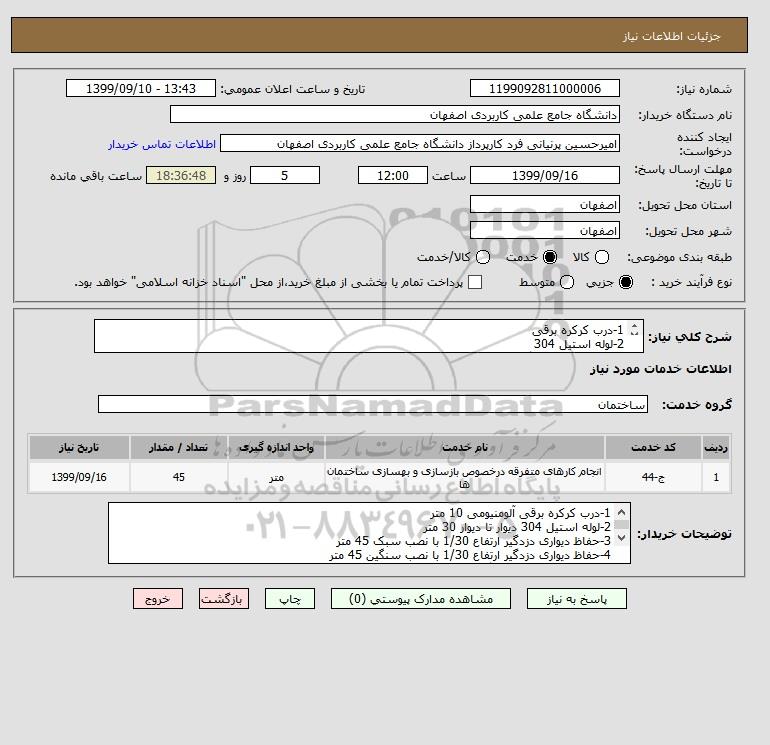Toggle the اسناد خزانه اسلامی payment checkbox

click(x=475, y=282)
